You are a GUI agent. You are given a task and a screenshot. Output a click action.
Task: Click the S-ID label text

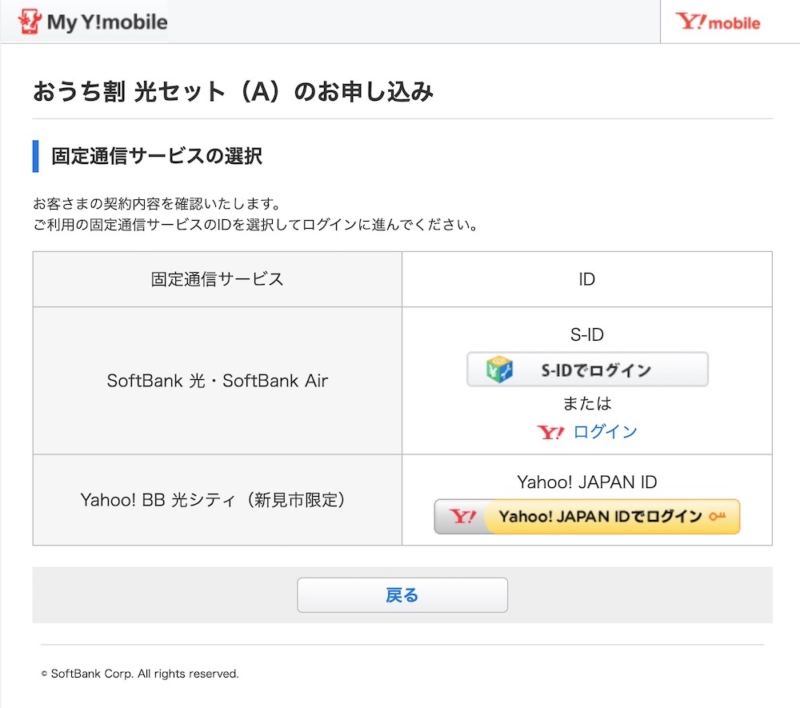tap(587, 335)
